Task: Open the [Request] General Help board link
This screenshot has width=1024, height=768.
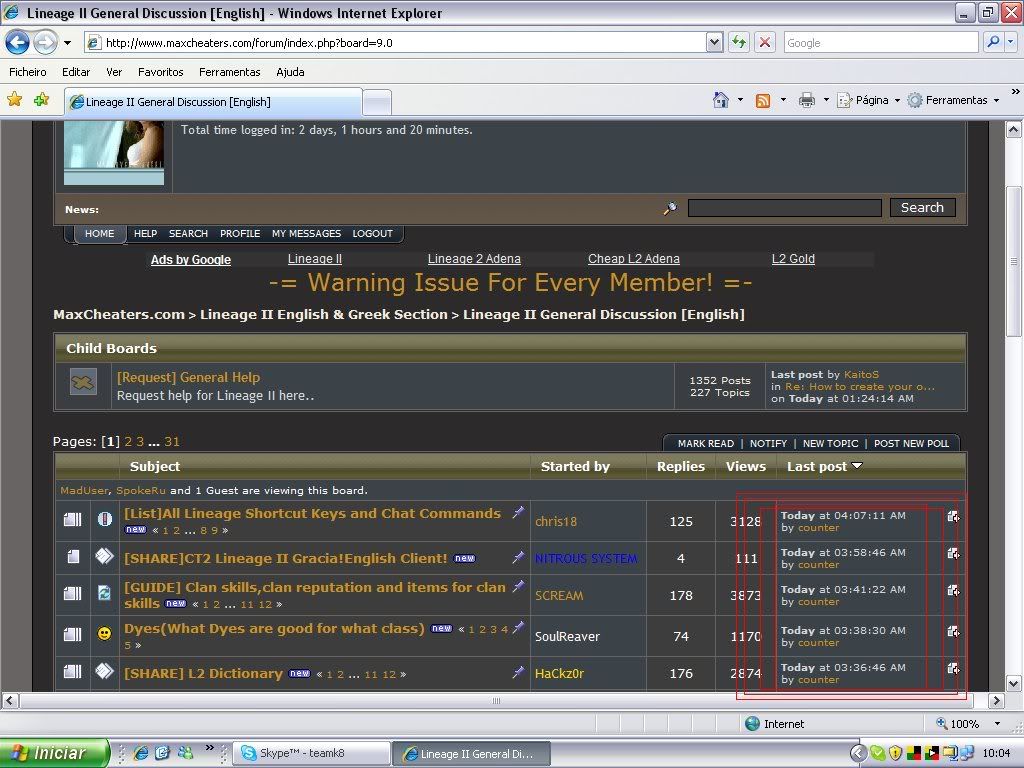Action: pos(188,377)
